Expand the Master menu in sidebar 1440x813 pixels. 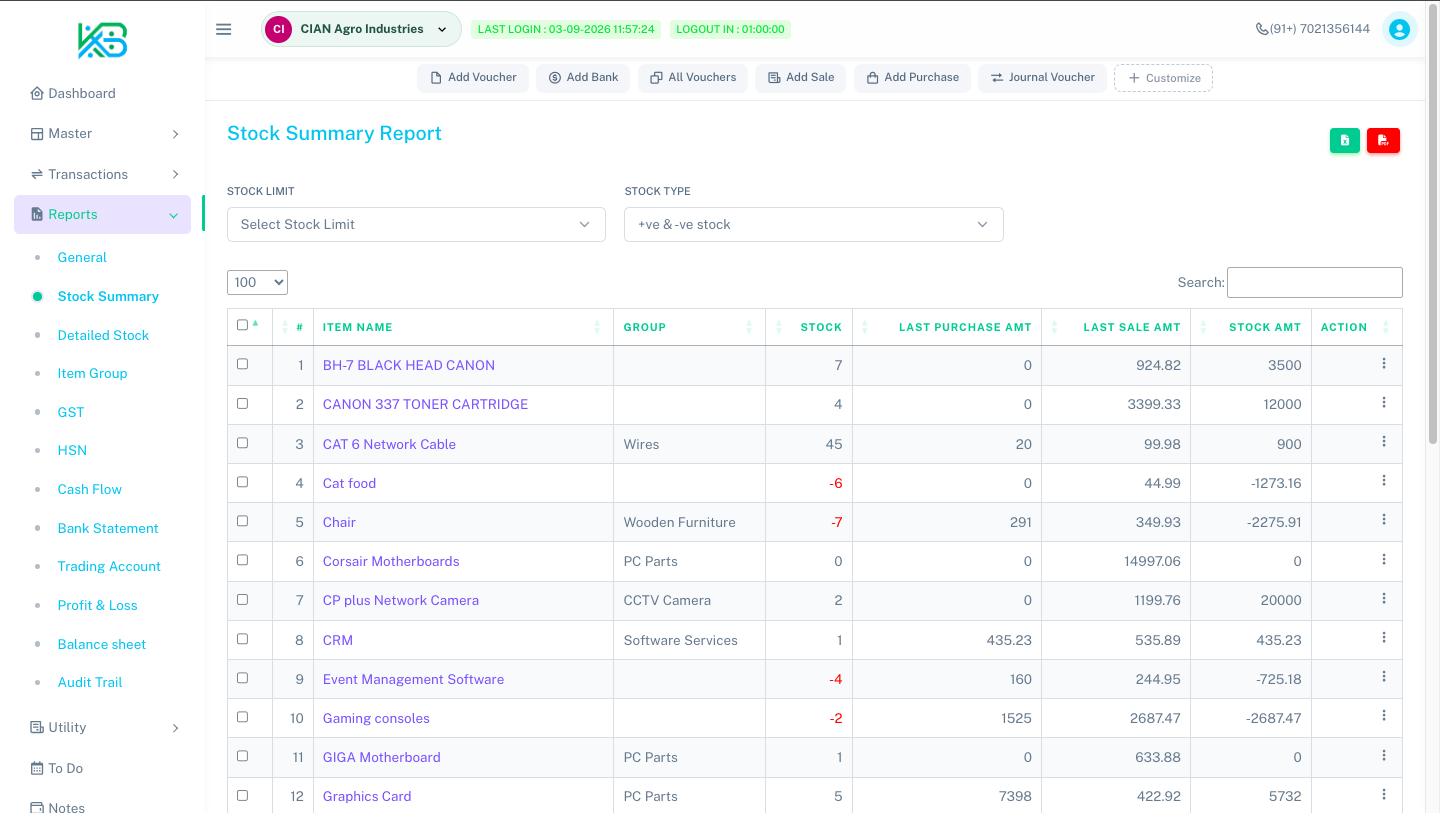103,133
